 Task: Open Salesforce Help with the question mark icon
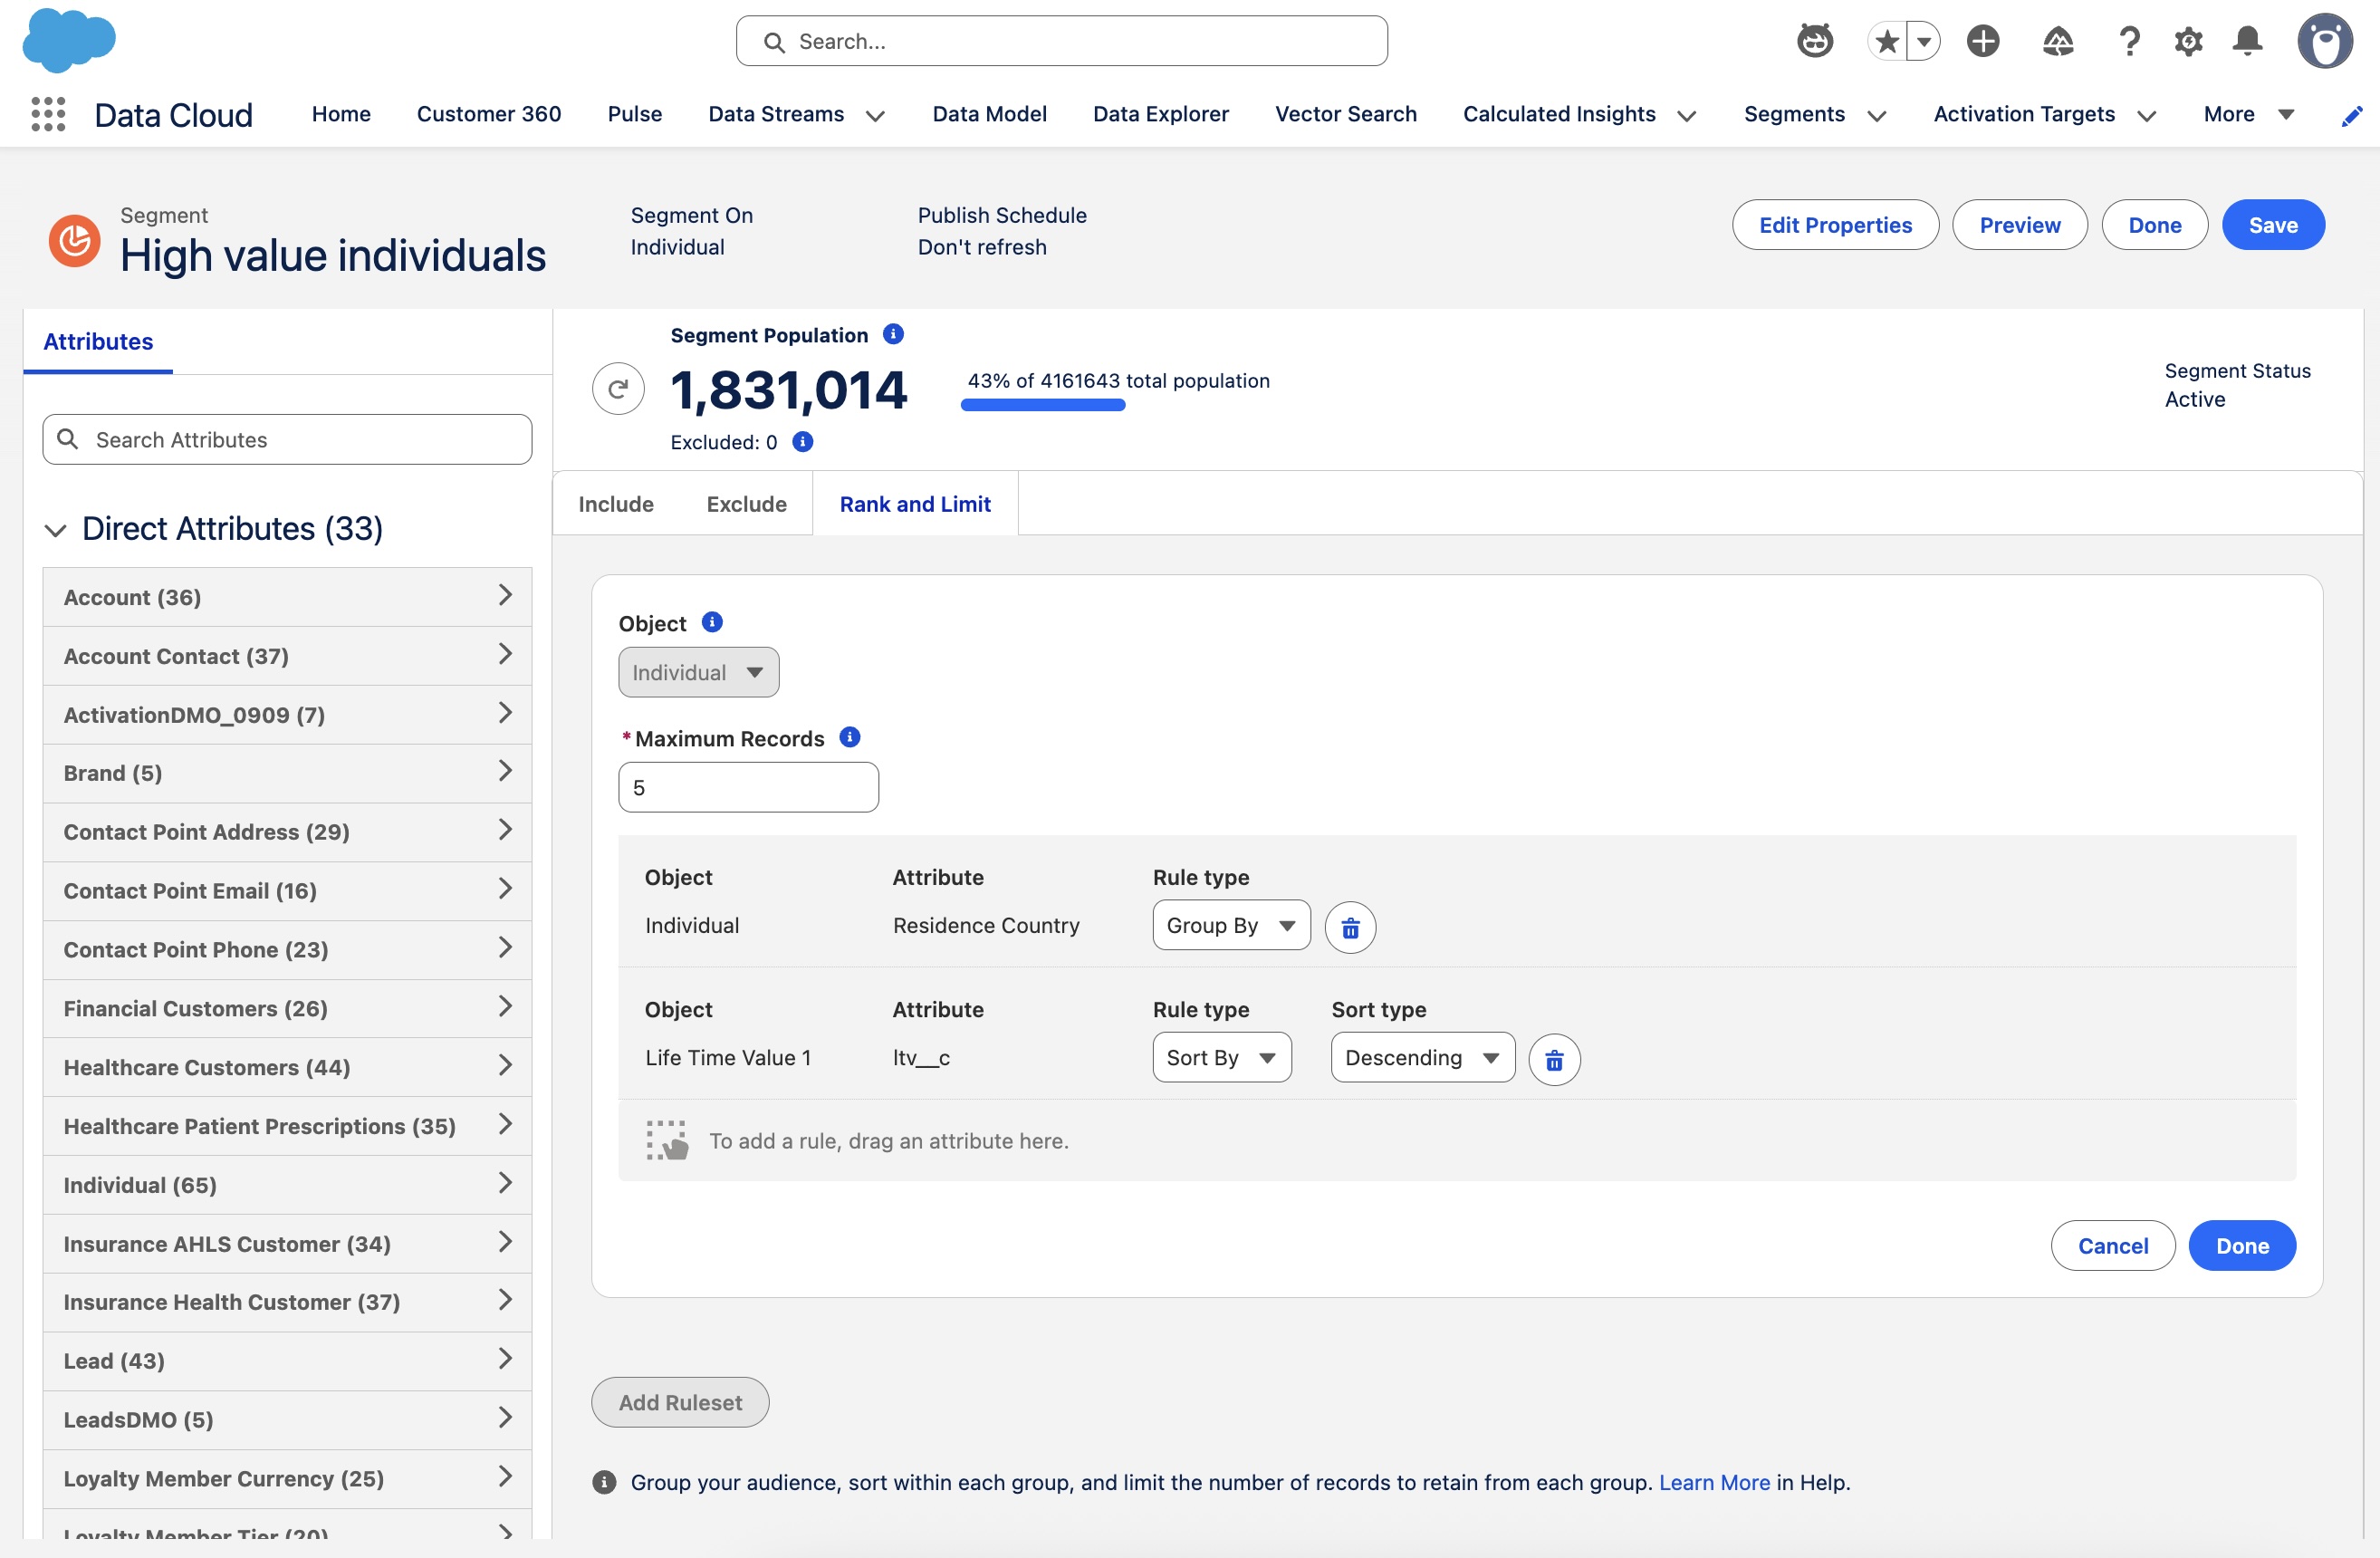coord(2129,41)
